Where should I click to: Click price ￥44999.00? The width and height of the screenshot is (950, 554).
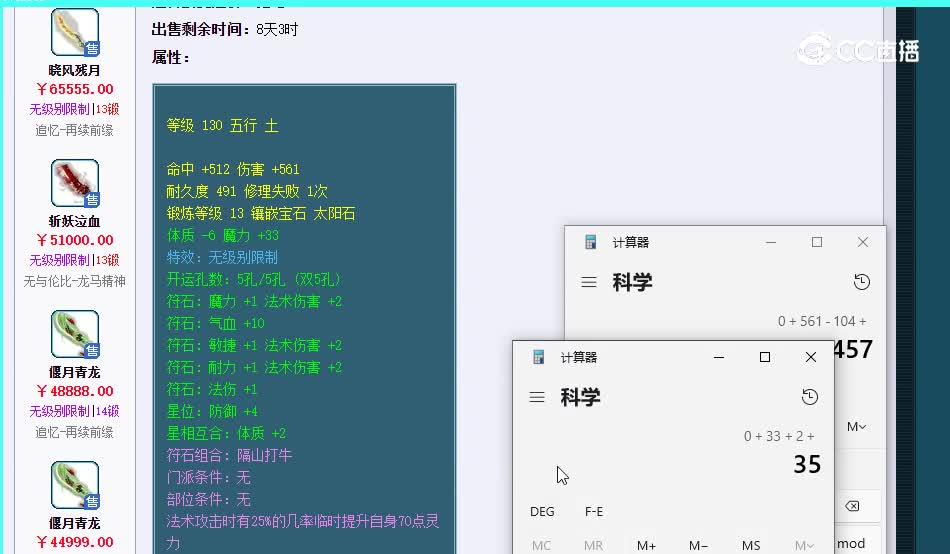(75, 542)
